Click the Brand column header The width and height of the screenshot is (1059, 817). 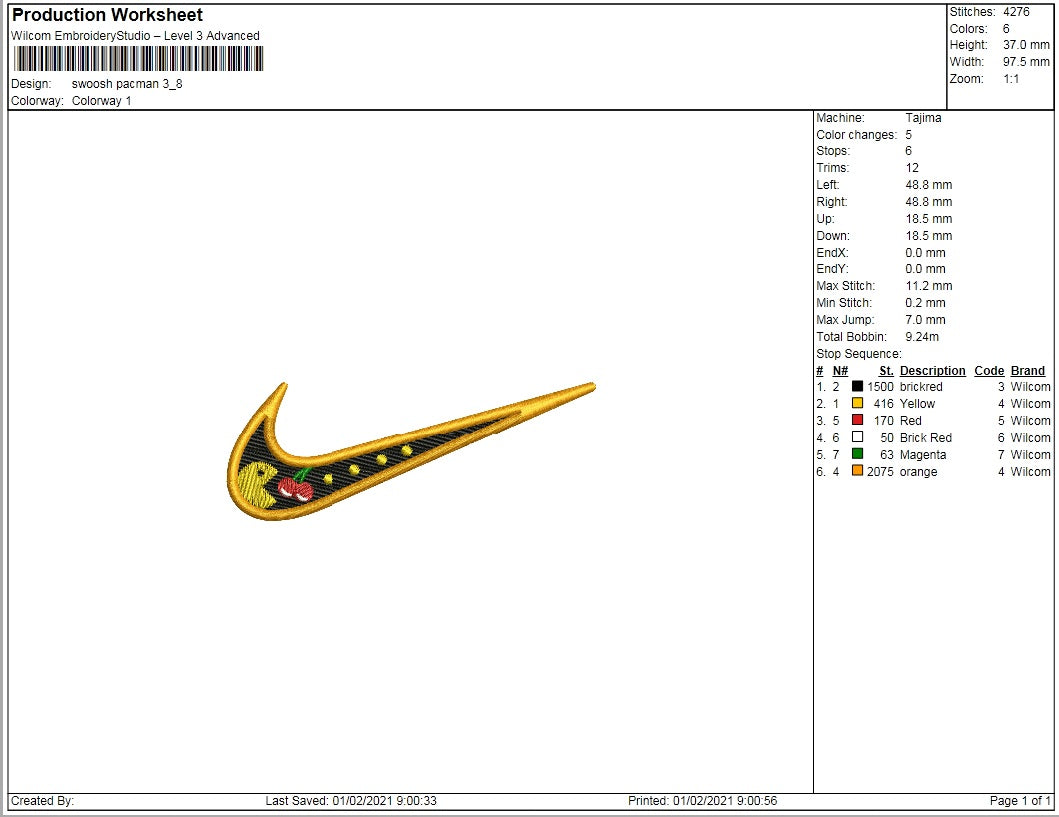(x=1027, y=371)
